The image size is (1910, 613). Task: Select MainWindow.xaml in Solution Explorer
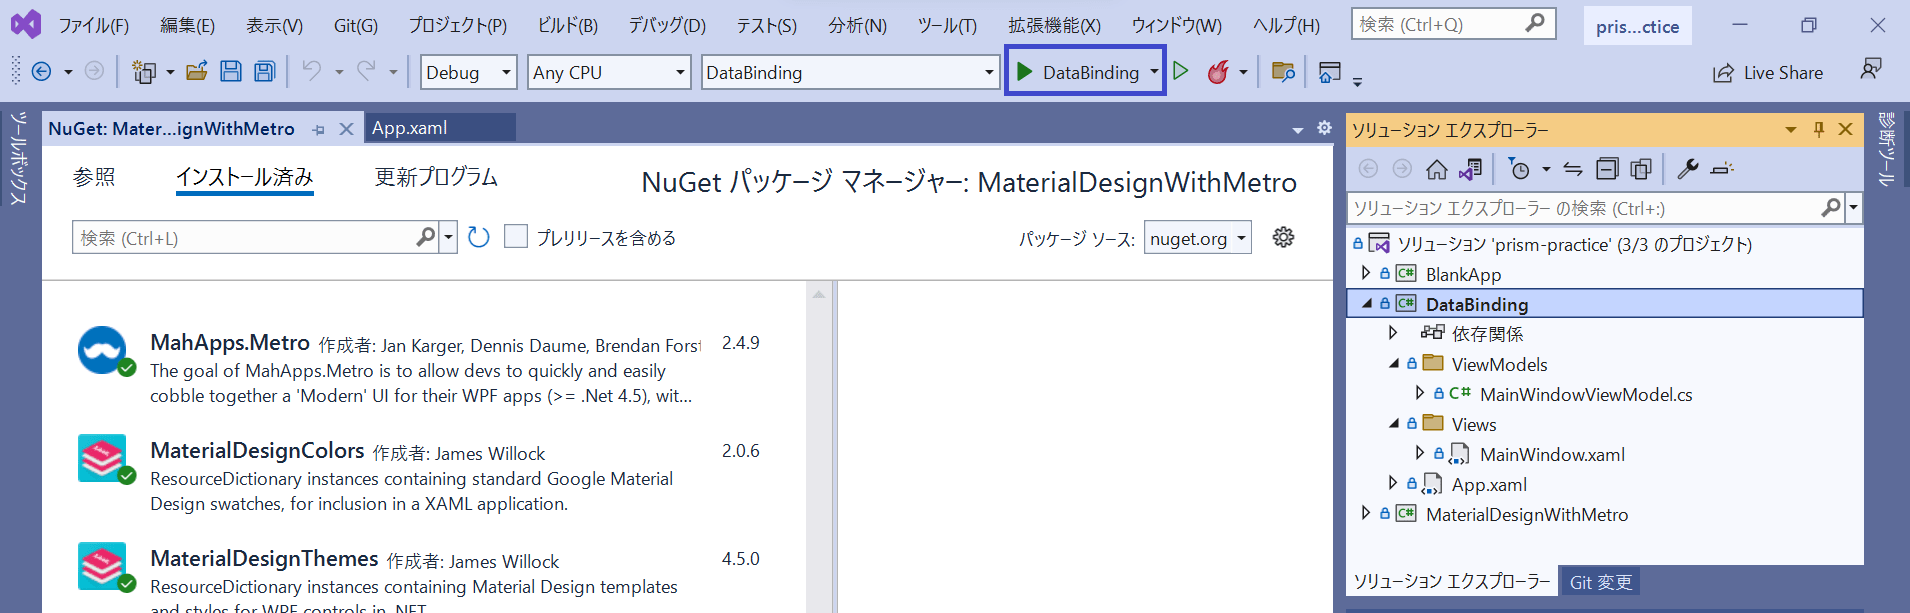(1551, 454)
